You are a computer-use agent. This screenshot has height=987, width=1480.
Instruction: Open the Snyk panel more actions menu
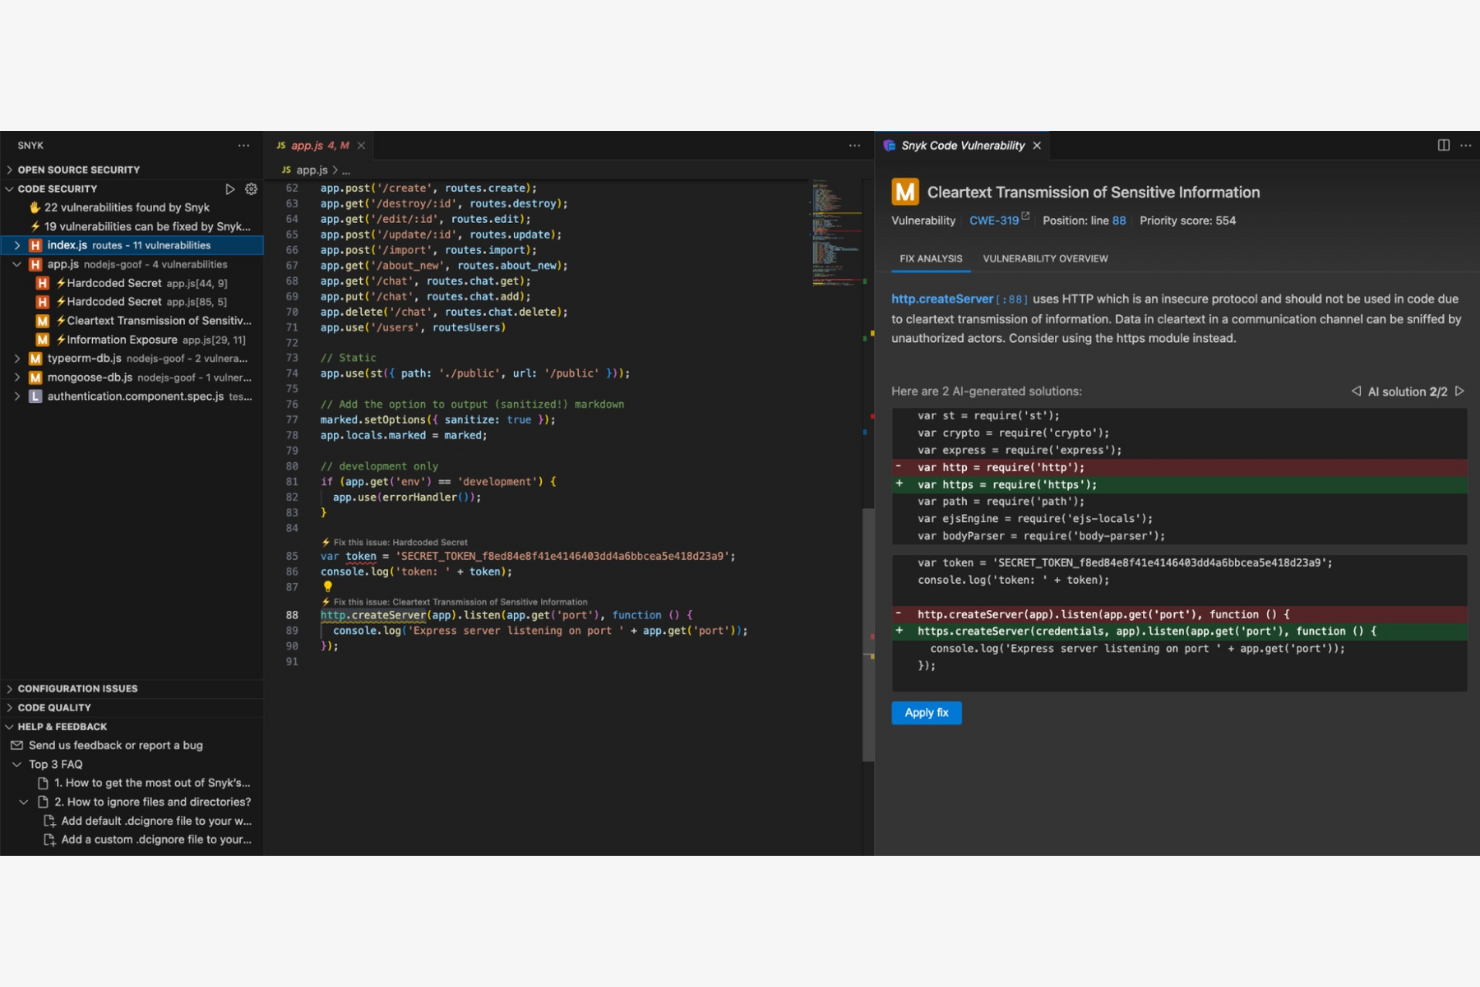tap(244, 145)
